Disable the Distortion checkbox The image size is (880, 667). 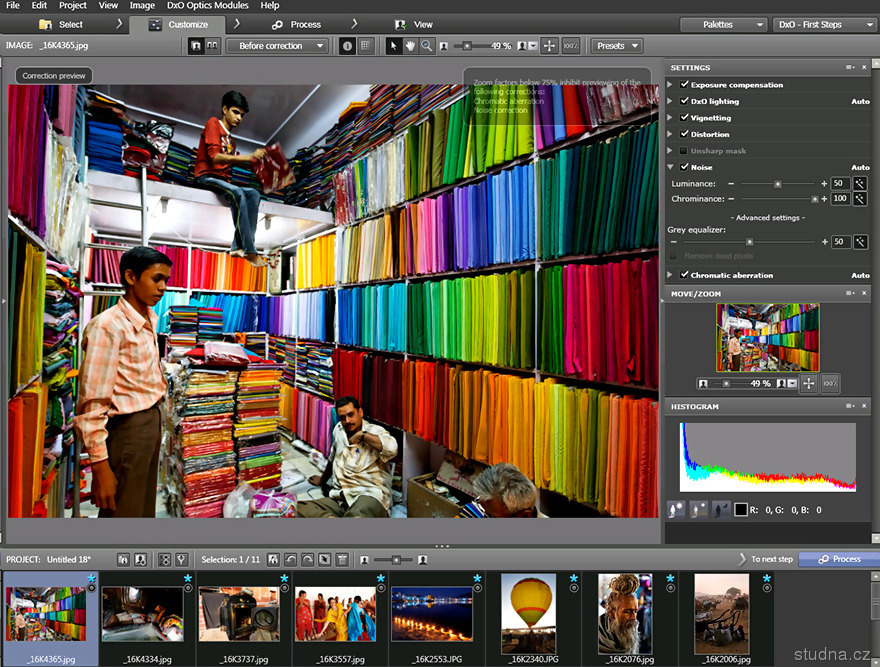[x=685, y=134]
